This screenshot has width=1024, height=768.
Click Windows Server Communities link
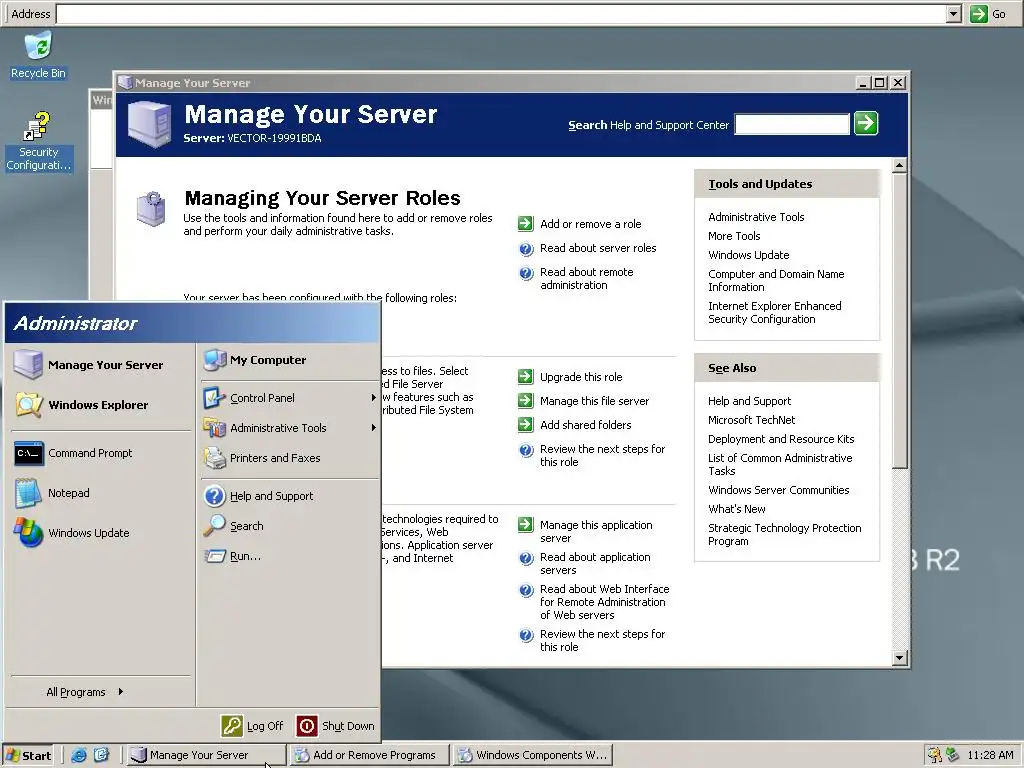point(778,490)
